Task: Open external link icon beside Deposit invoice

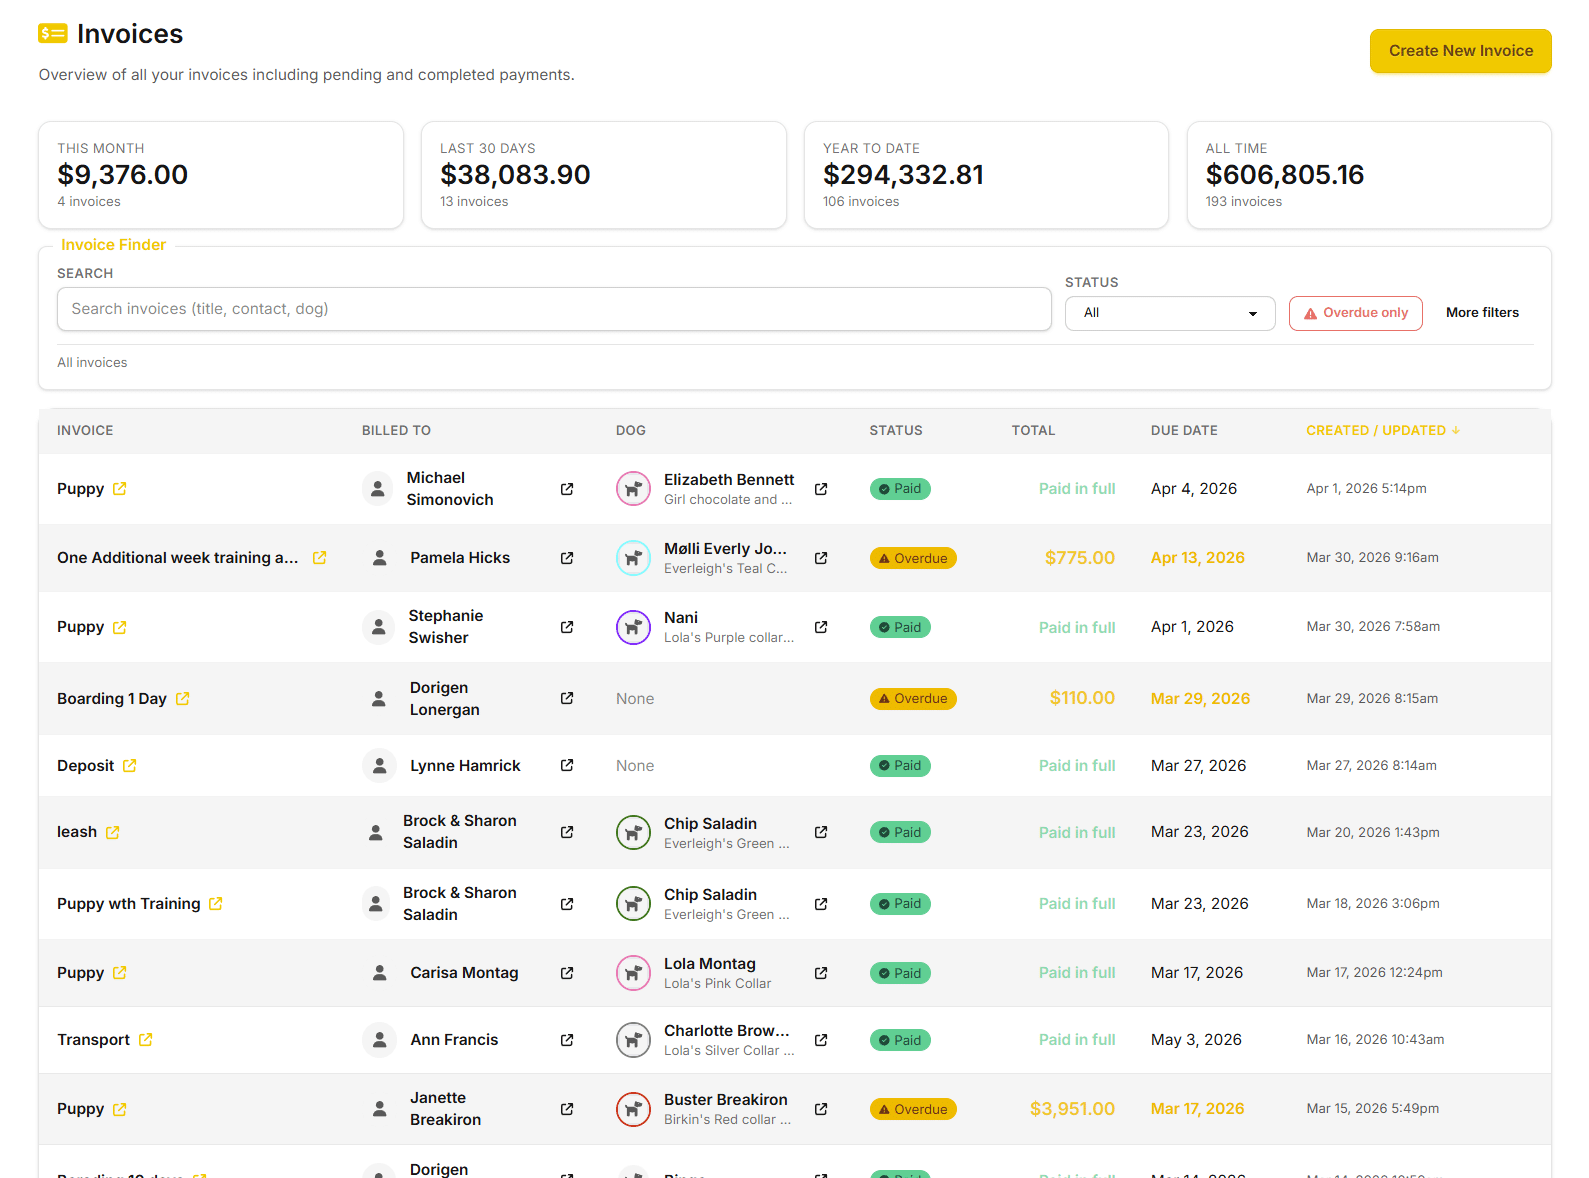Action: coord(130,766)
